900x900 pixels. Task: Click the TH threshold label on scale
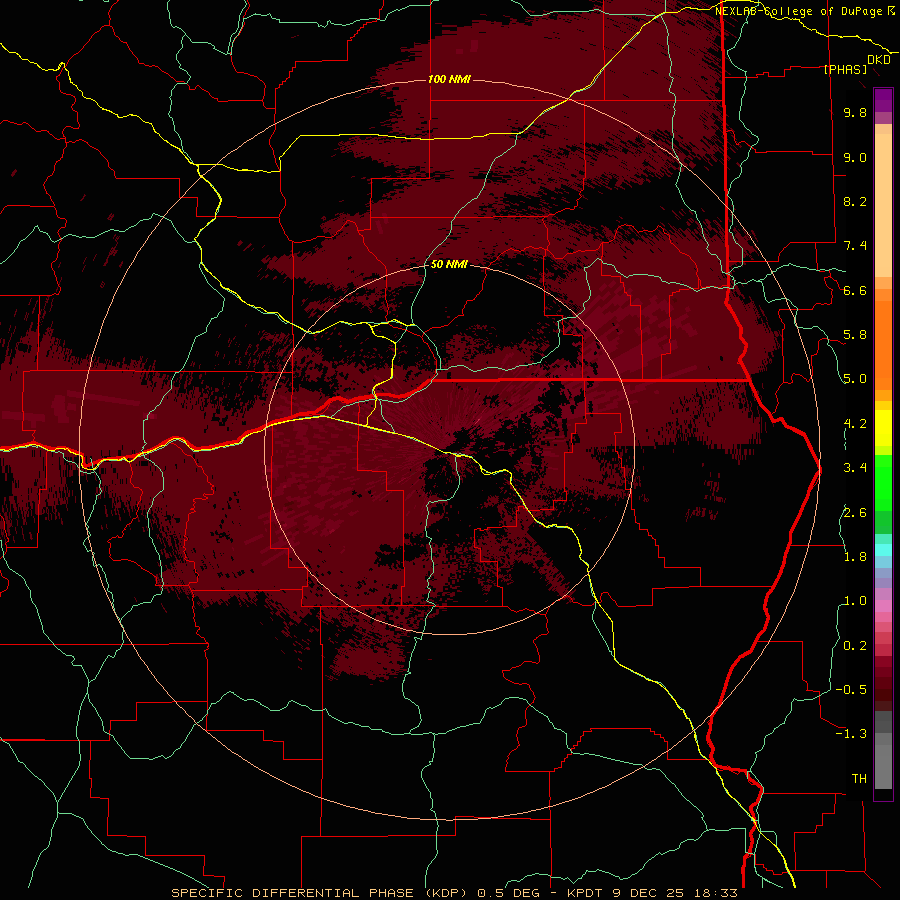[x=859, y=779]
